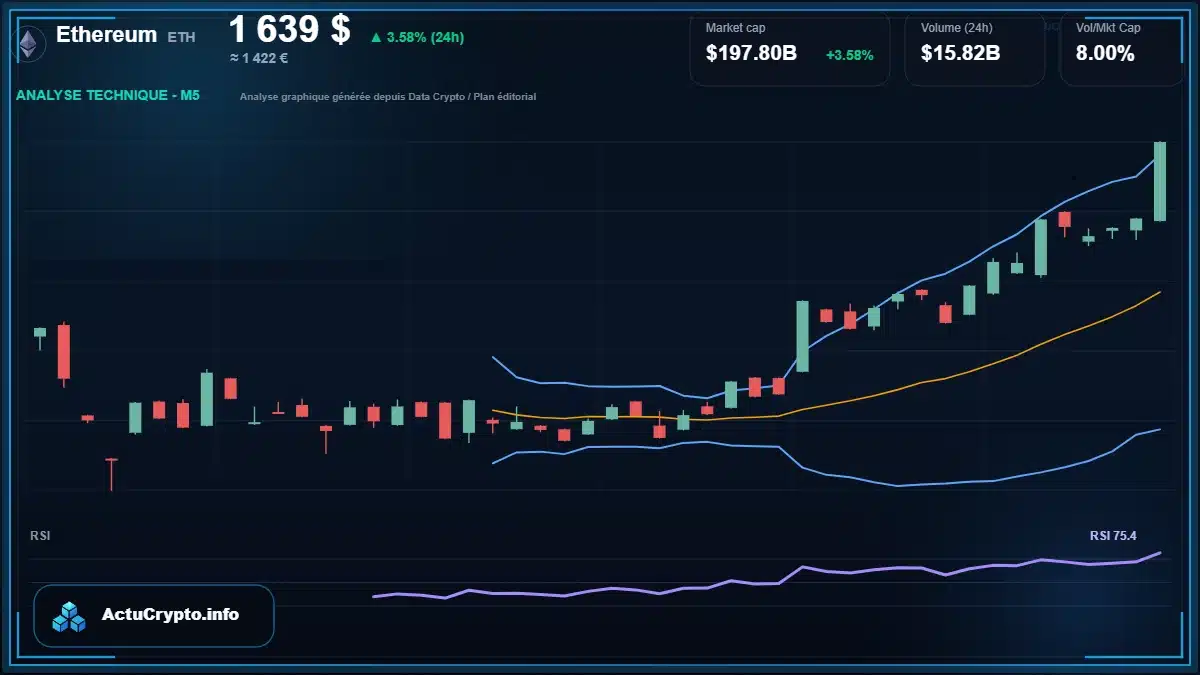Click the Ethereum diamond logo icon
The width and height of the screenshot is (1200, 675).
29,42
